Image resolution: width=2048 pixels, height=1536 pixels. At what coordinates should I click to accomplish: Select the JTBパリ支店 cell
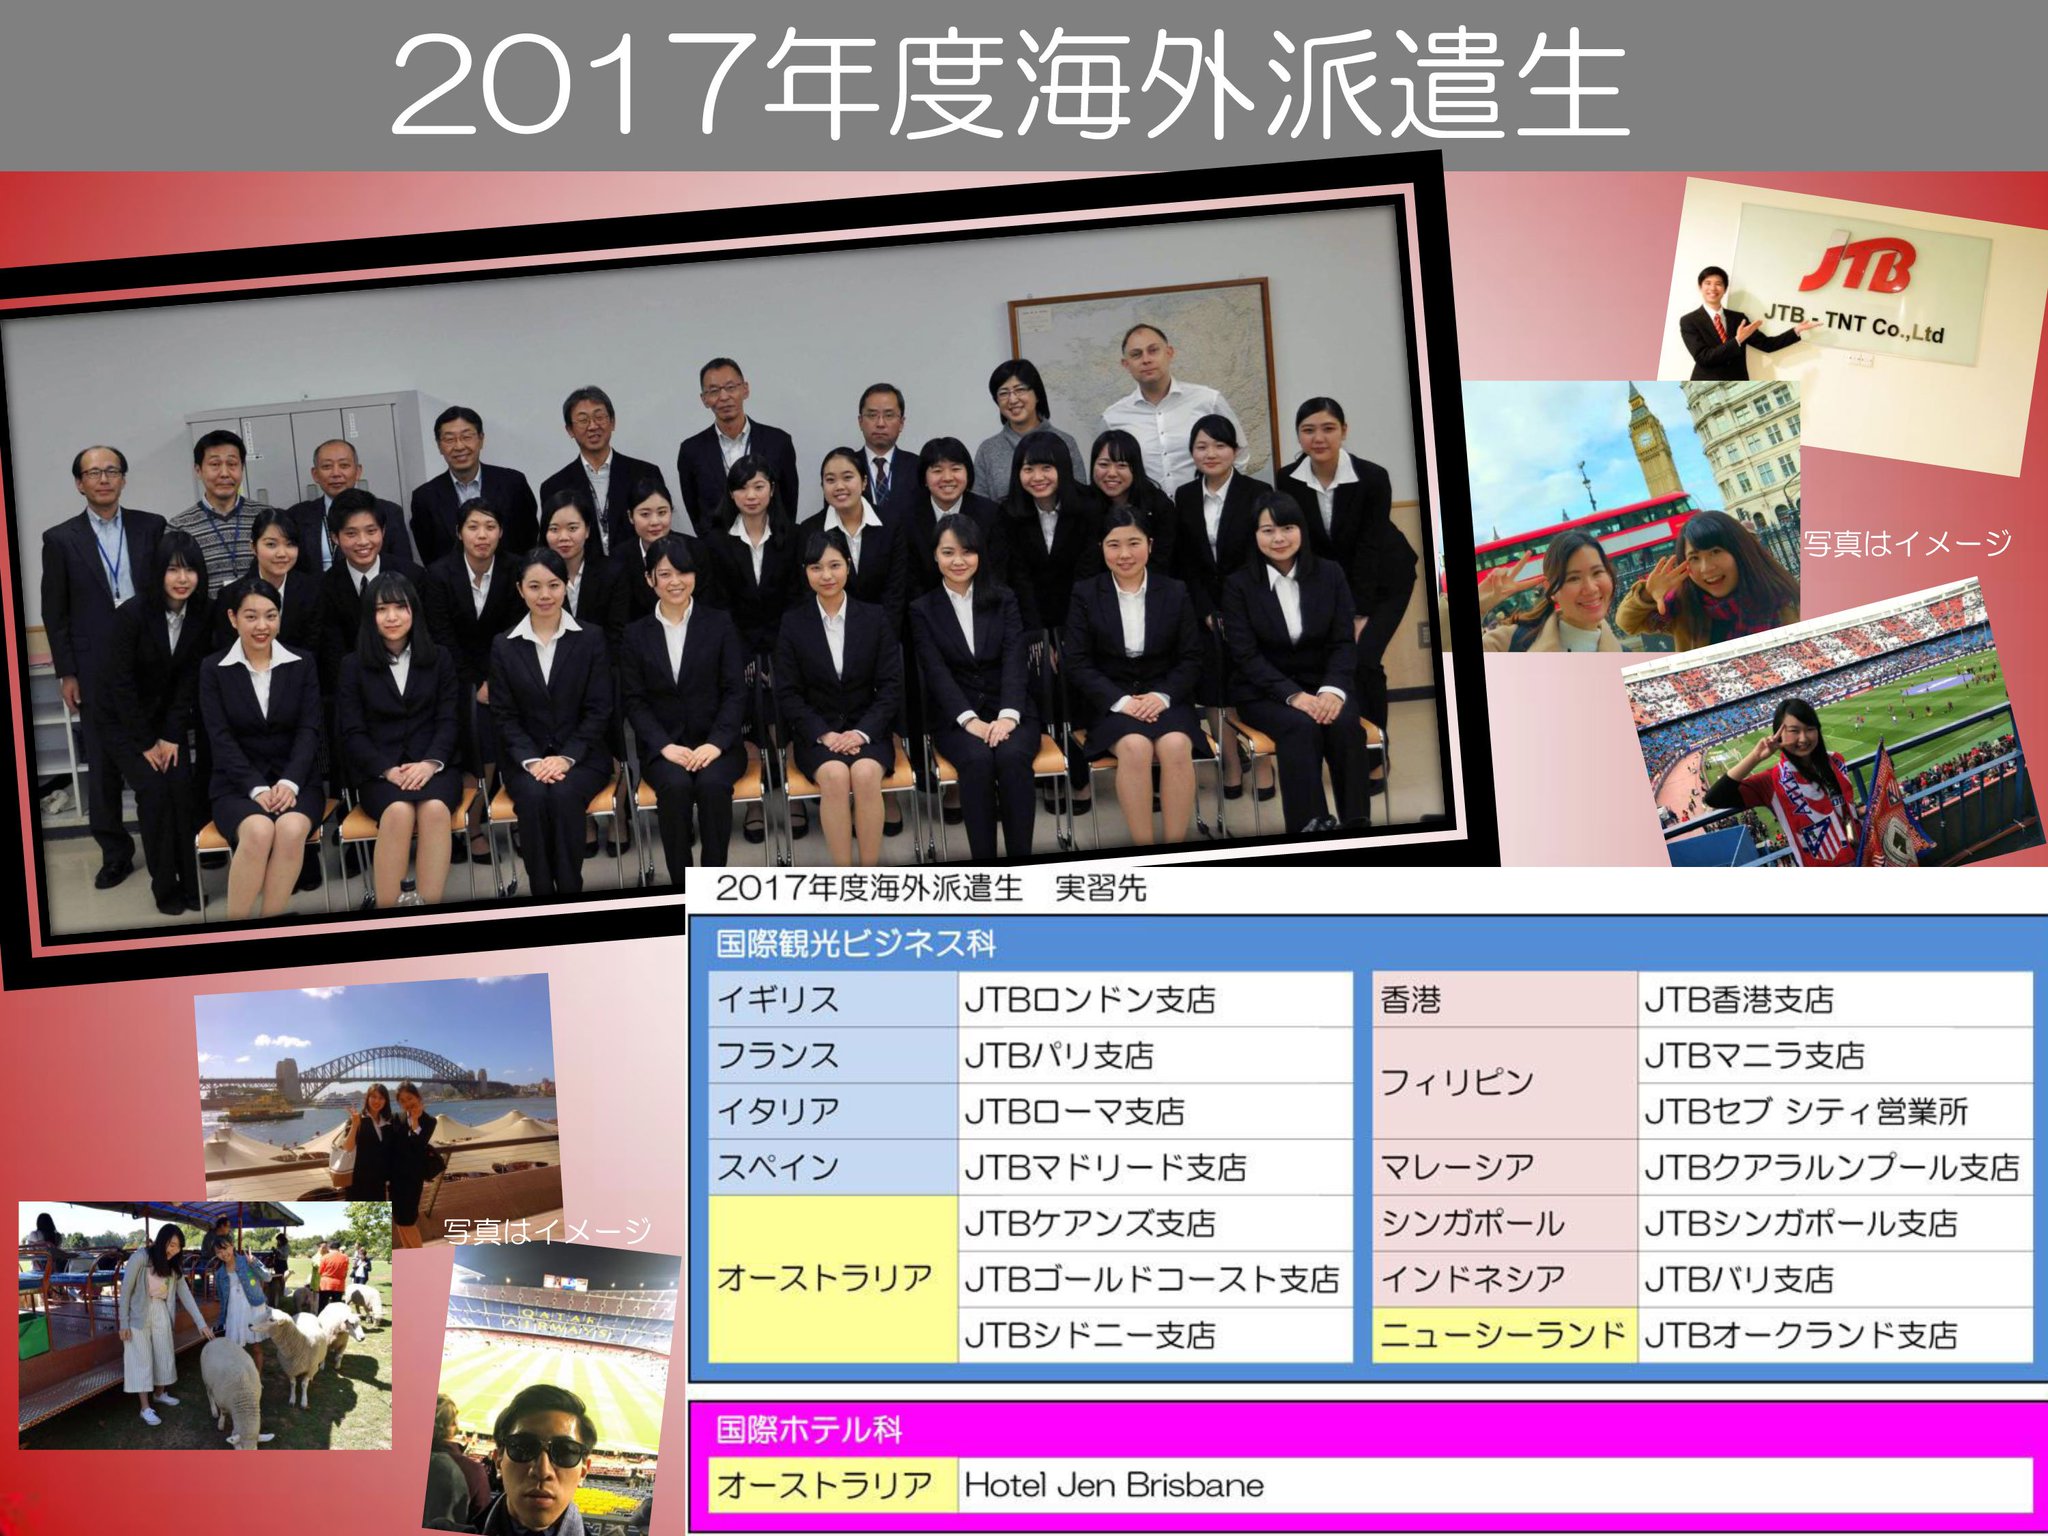[x=1155, y=1055]
